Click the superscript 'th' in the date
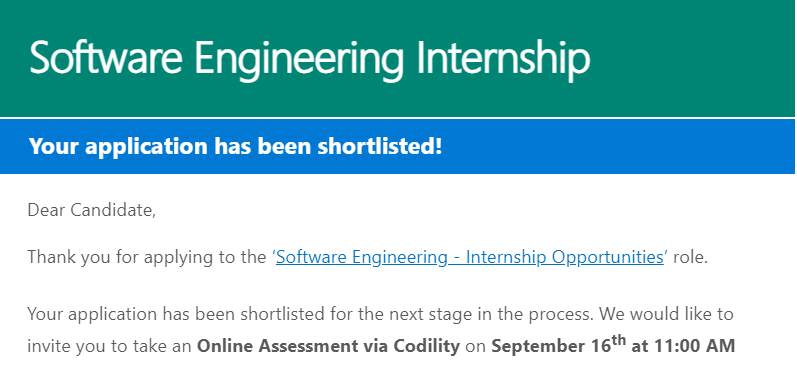Image resolution: width=797 pixels, height=373 pixels. [618, 340]
